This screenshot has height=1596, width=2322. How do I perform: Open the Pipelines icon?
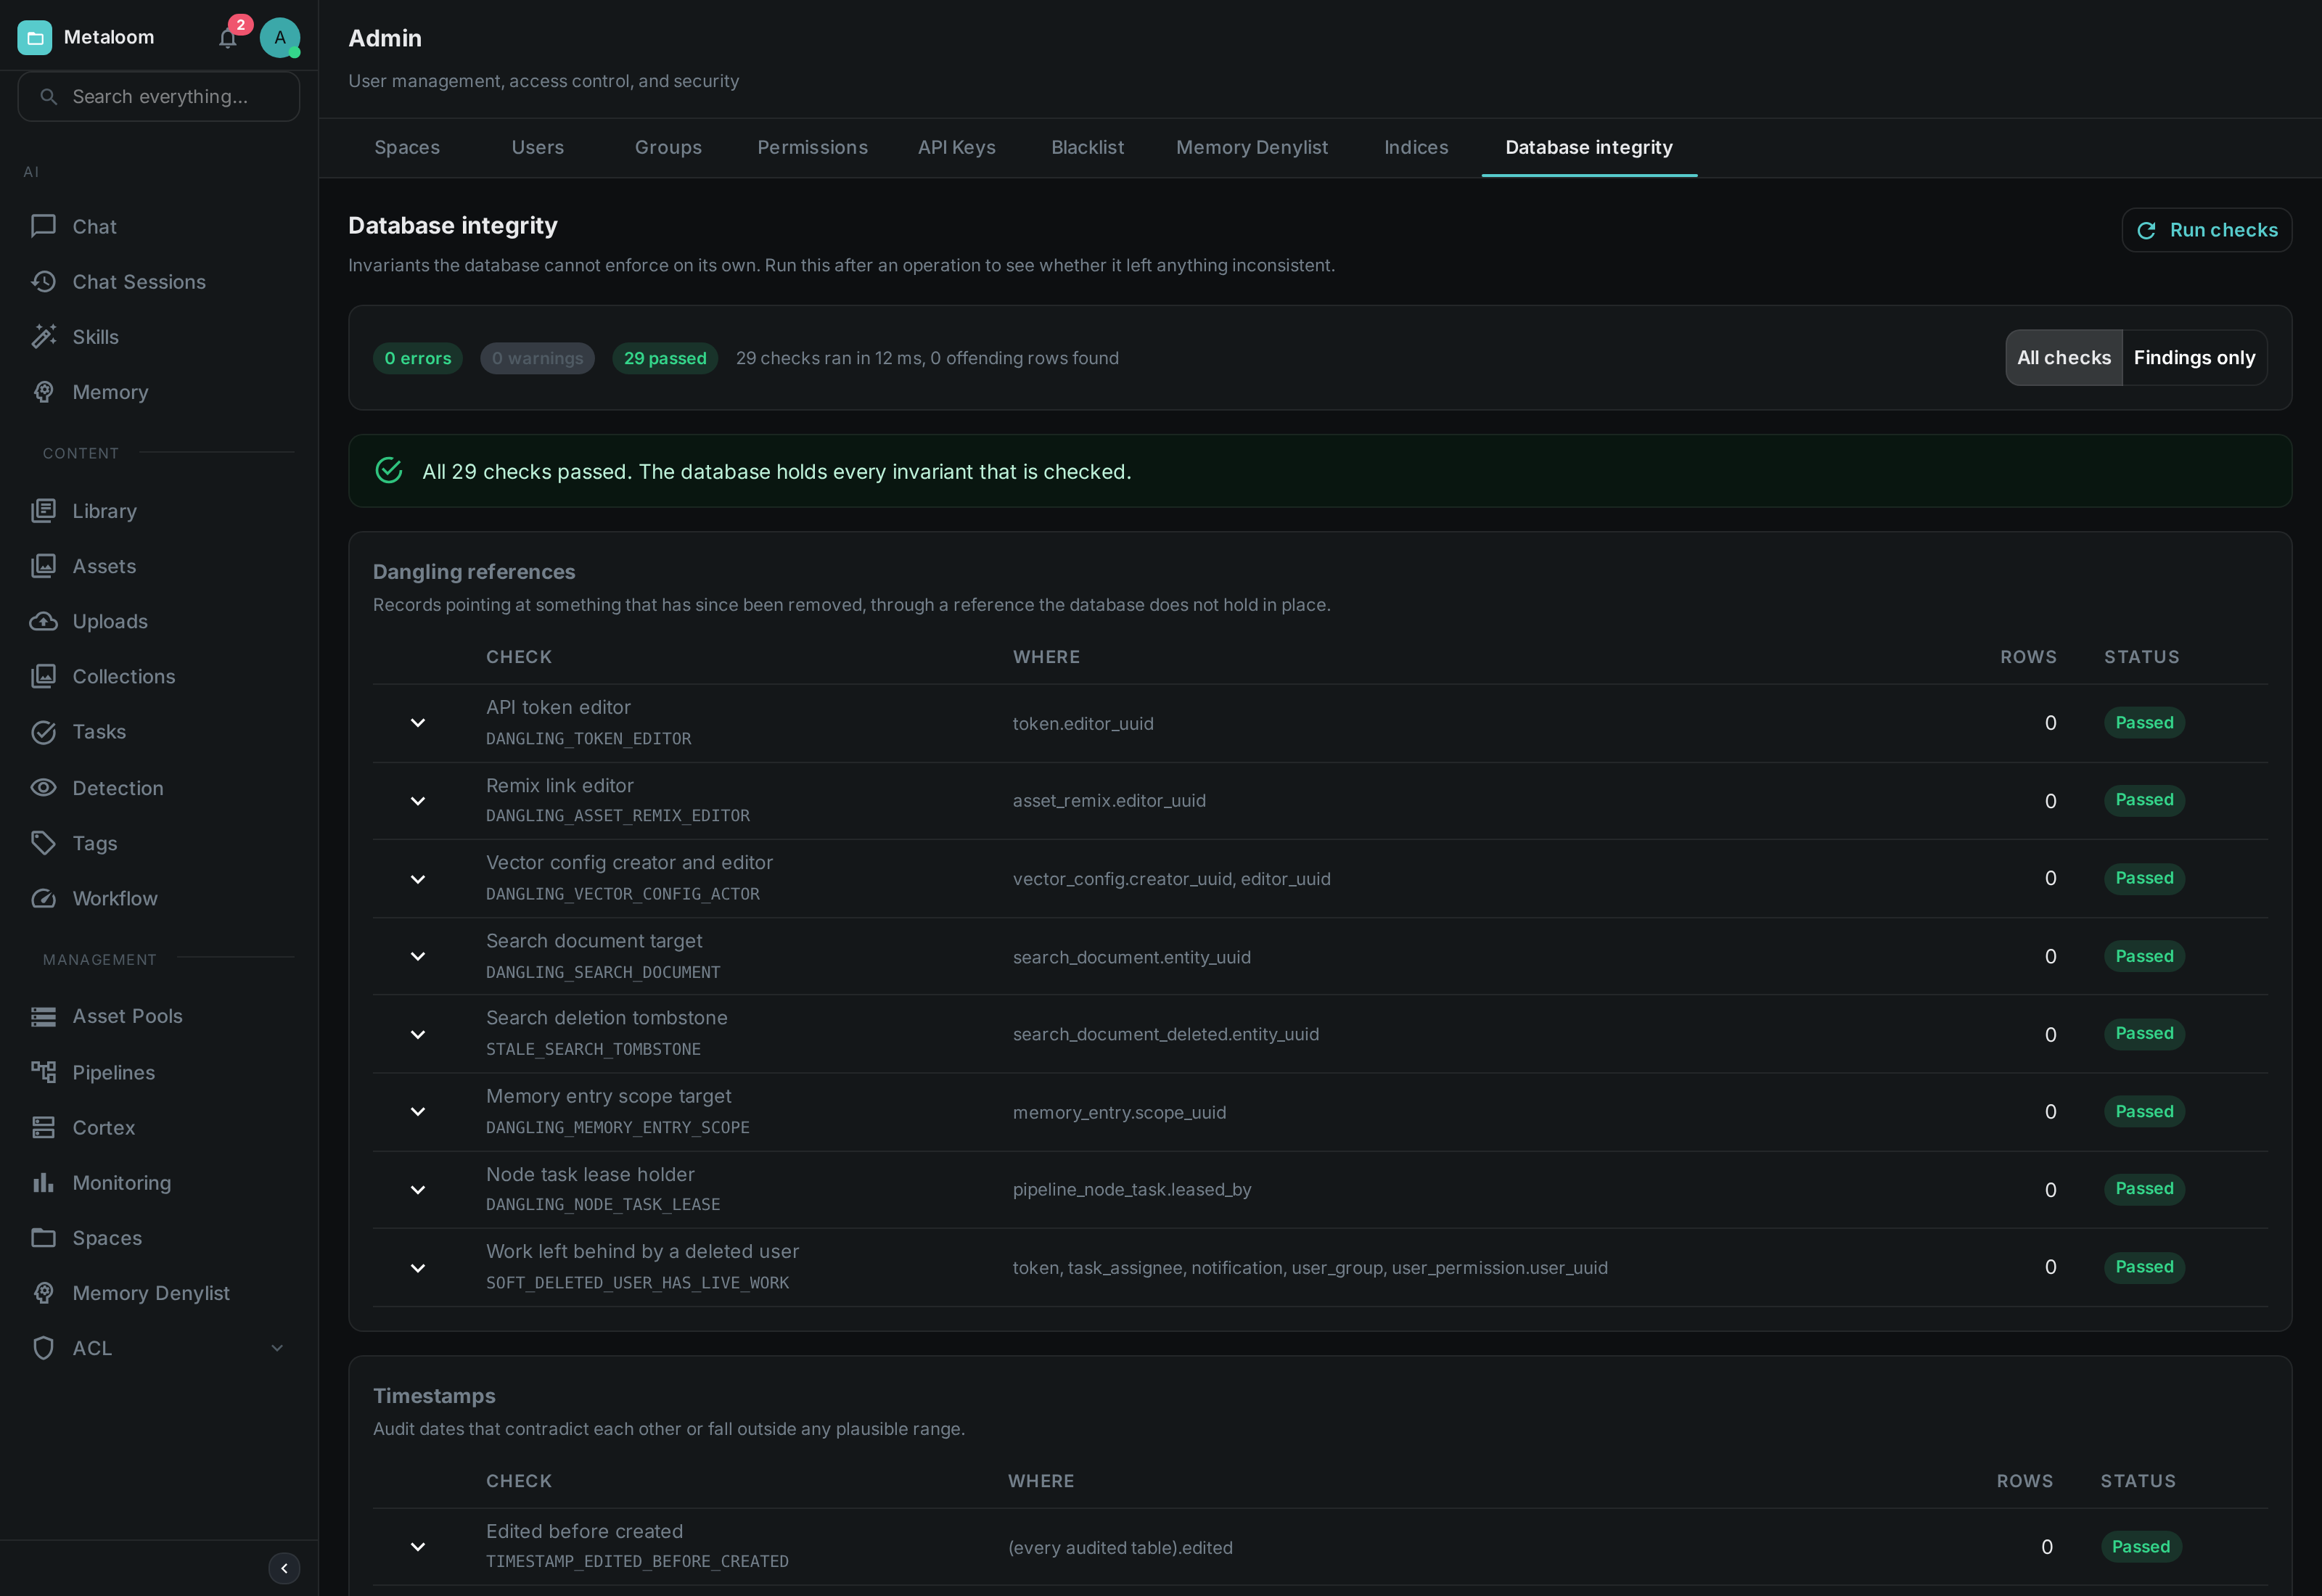(43, 1072)
